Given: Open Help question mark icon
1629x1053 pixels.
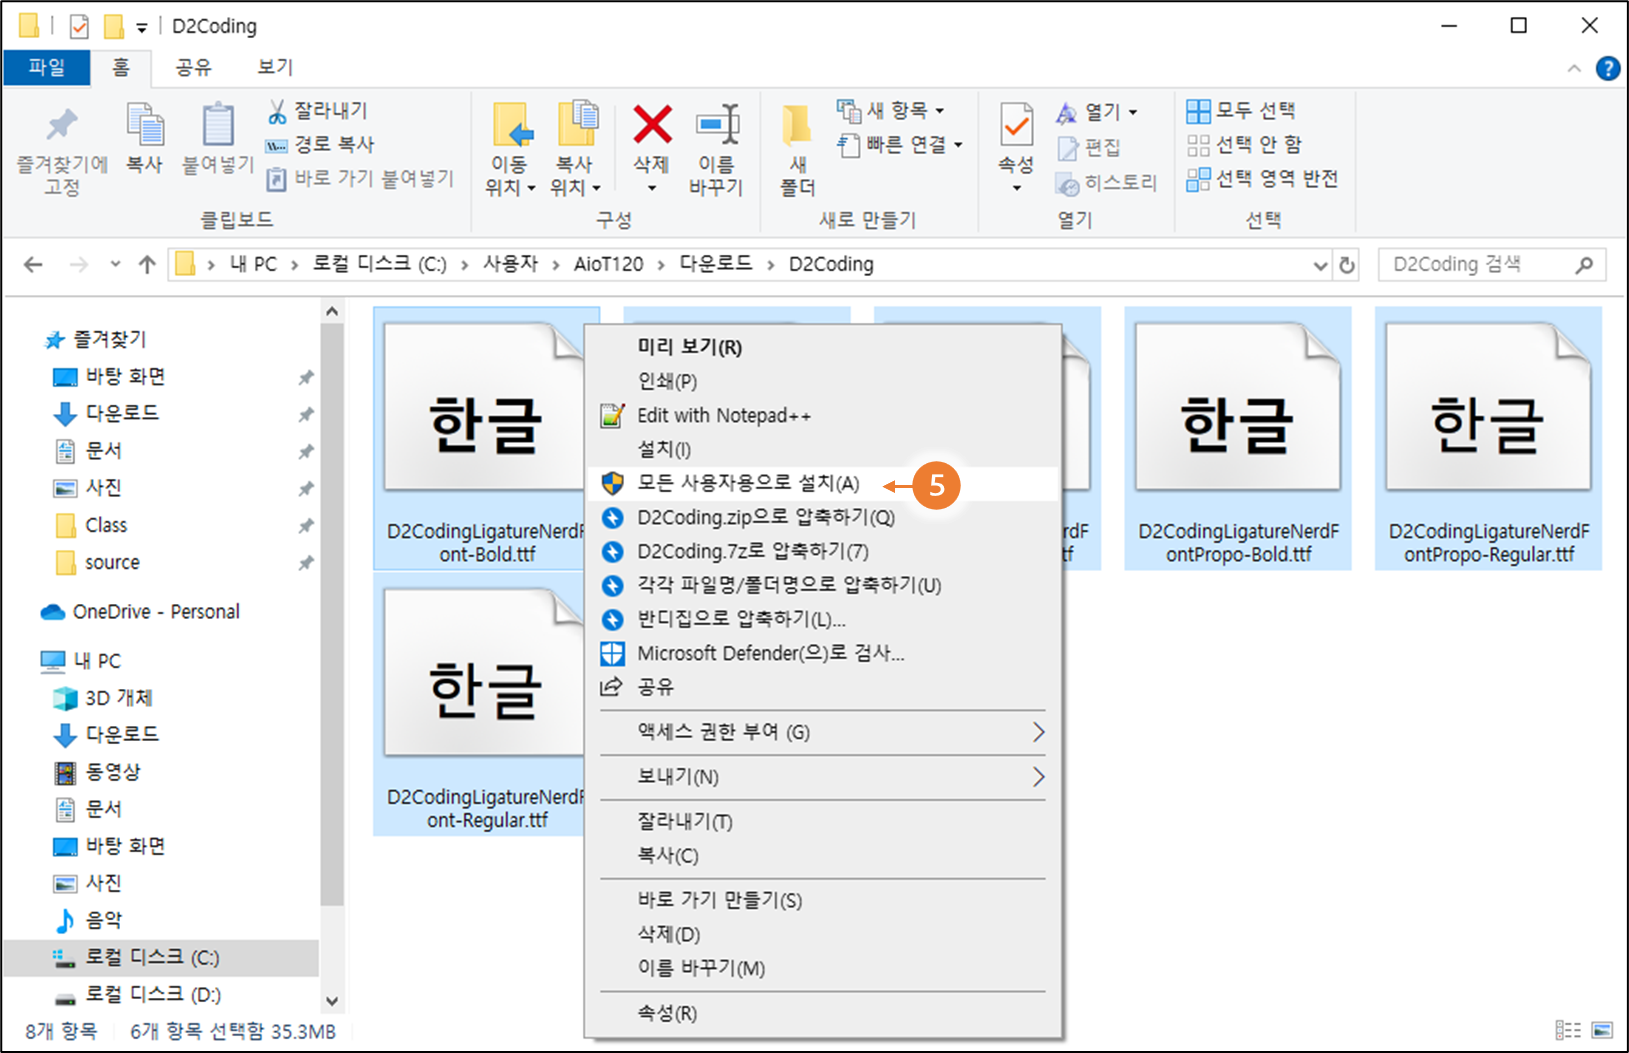Looking at the screenshot, I should (x=1608, y=68).
